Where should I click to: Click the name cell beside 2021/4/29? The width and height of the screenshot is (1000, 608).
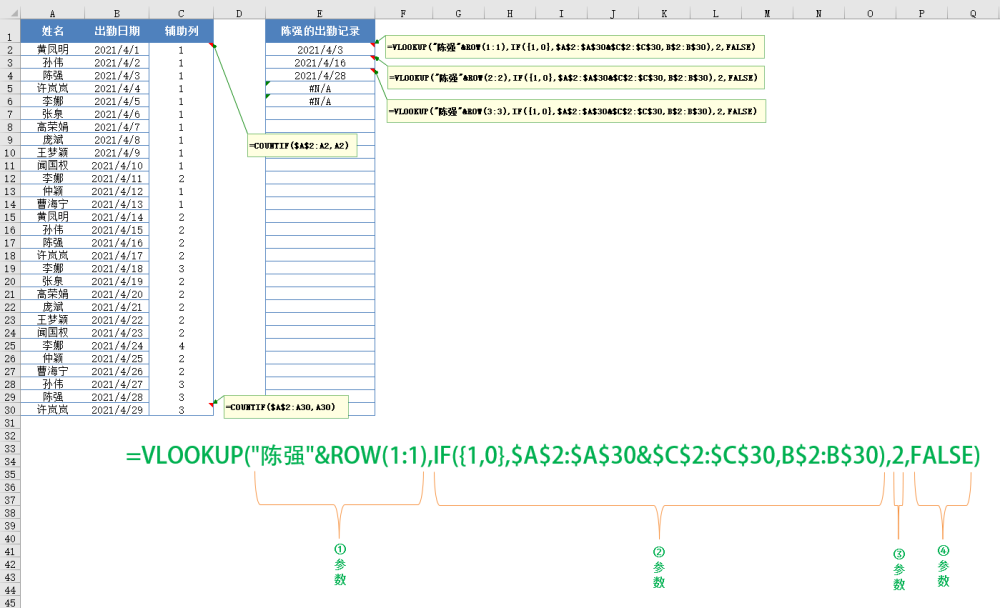pos(52,410)
